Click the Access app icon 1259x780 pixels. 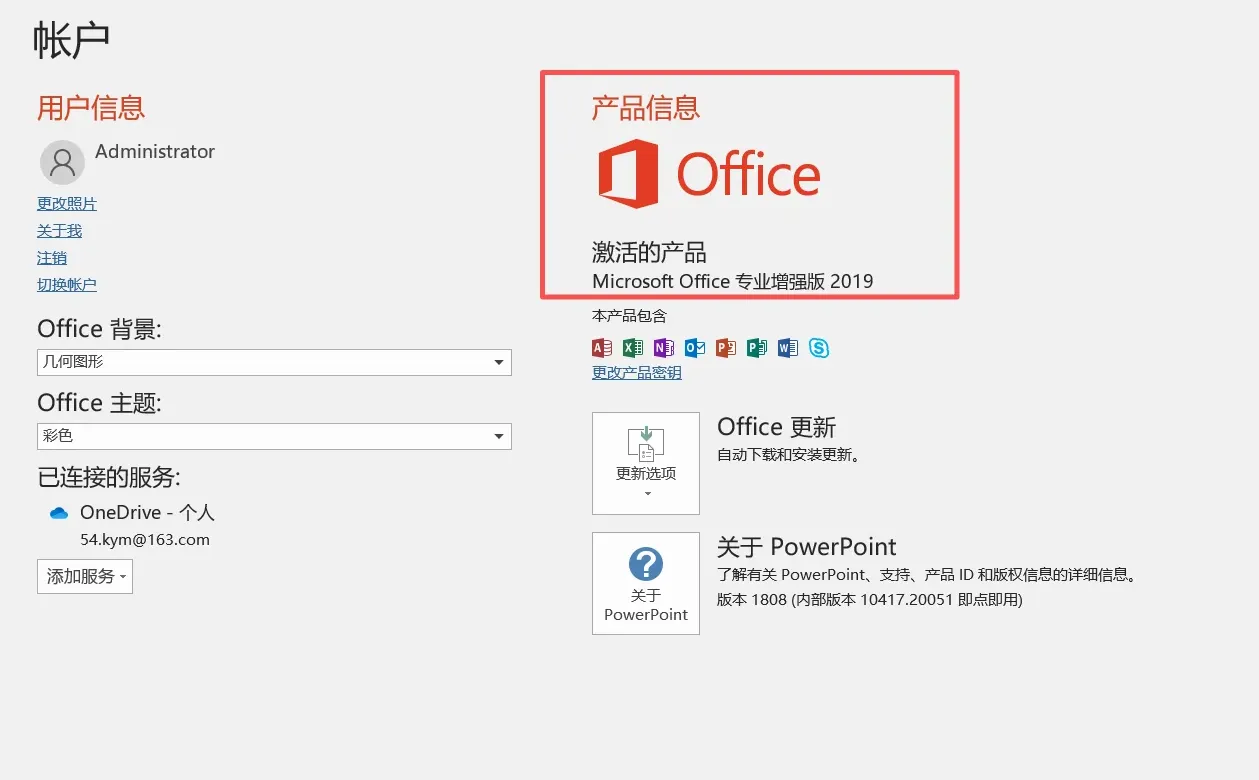601,348
